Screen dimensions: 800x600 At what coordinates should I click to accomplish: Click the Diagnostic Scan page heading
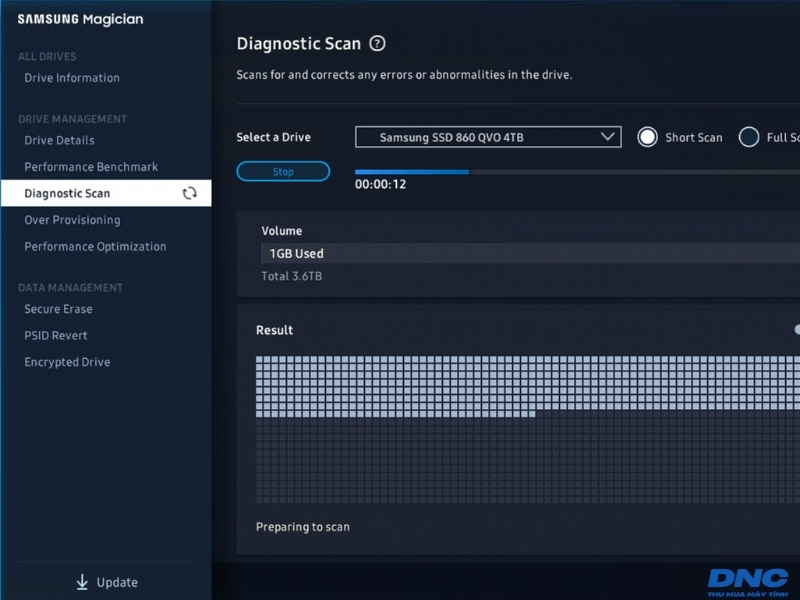[x=299, y=44]
